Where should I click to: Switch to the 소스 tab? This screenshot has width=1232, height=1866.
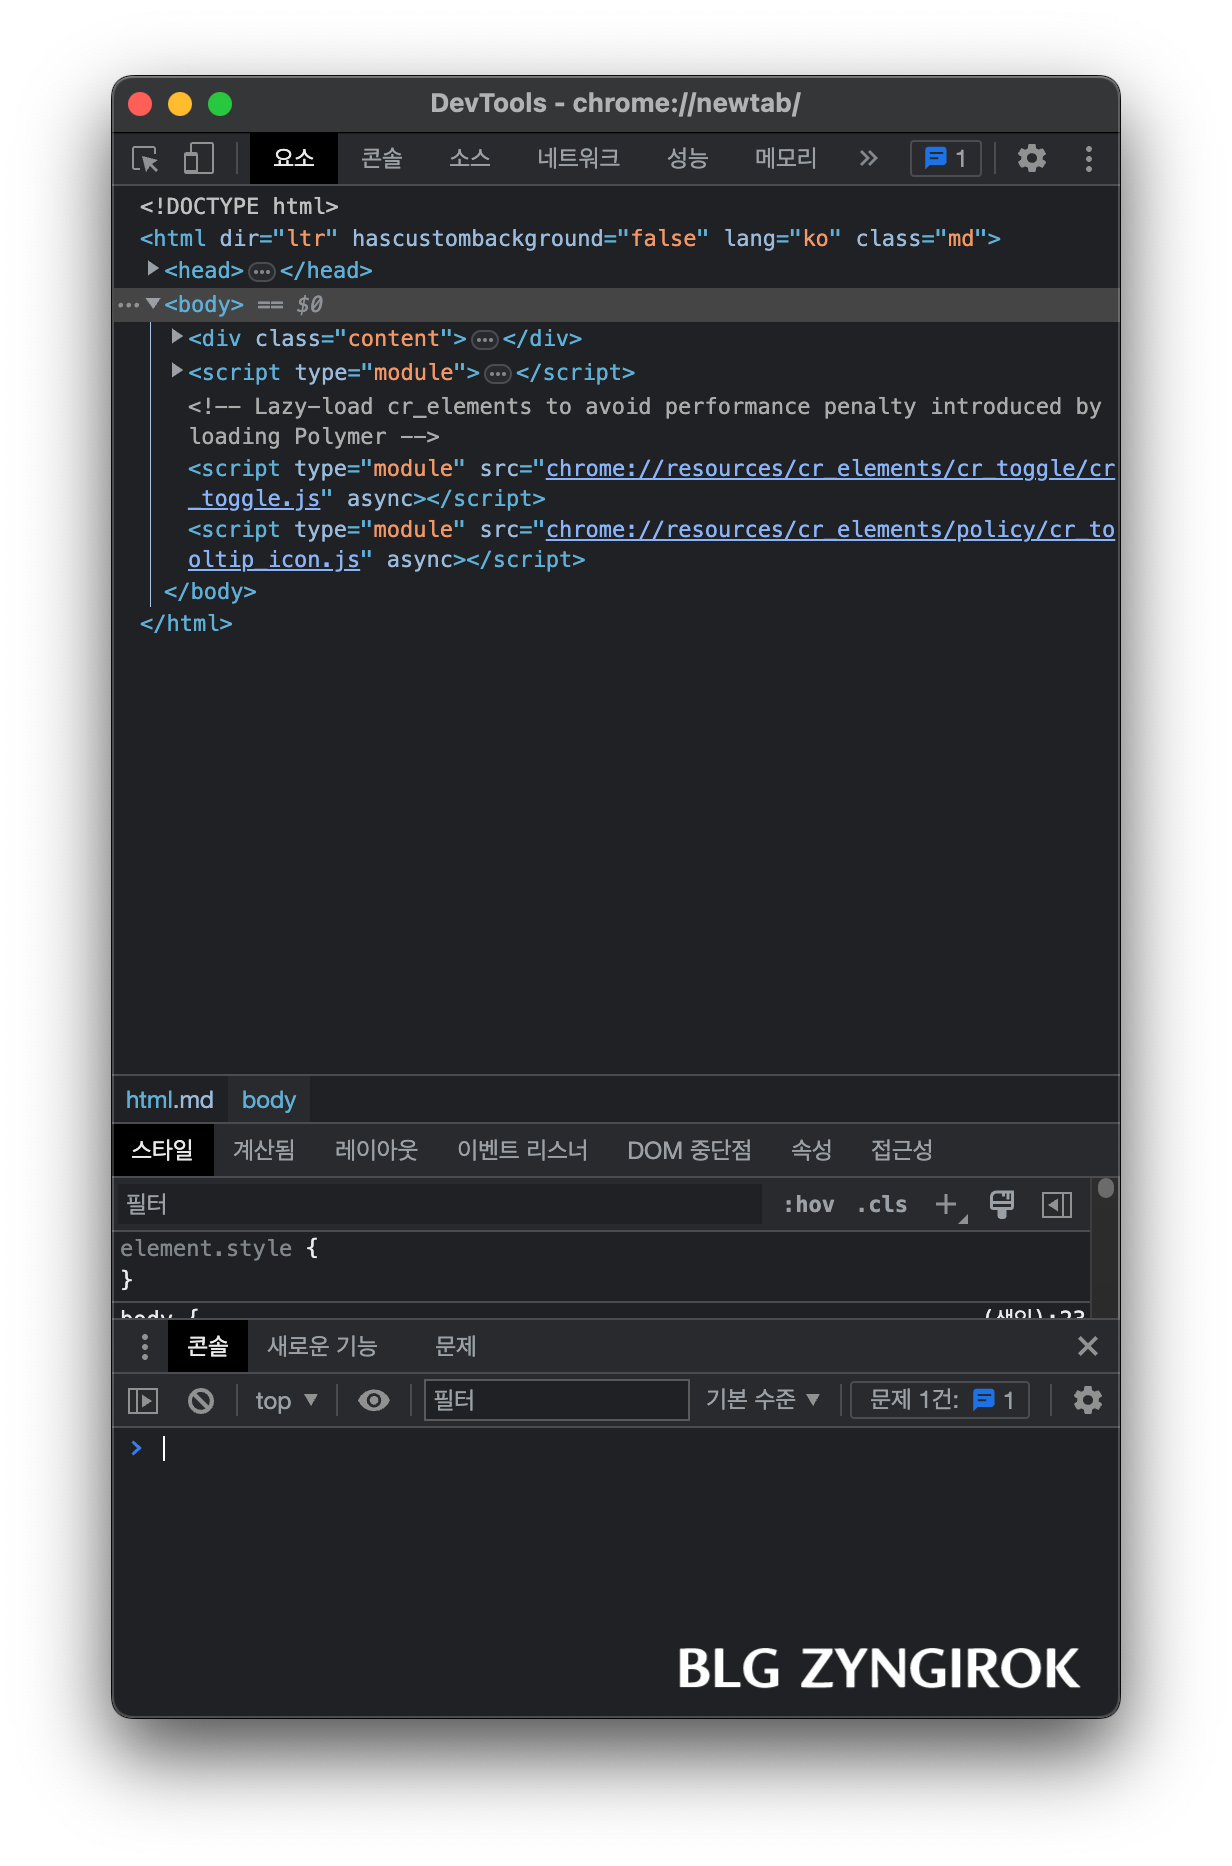(x=470, y=159)
